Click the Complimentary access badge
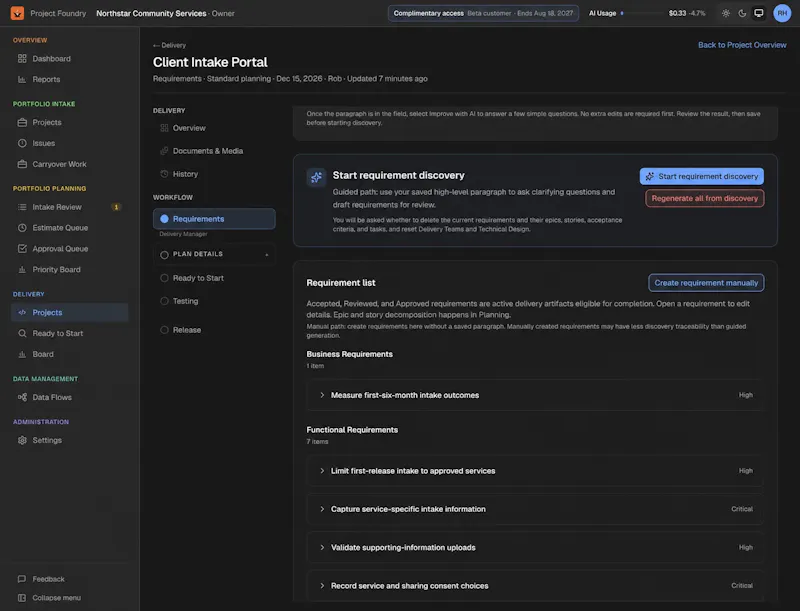Viewport: 800px width, 611px height. click(483, 13)
